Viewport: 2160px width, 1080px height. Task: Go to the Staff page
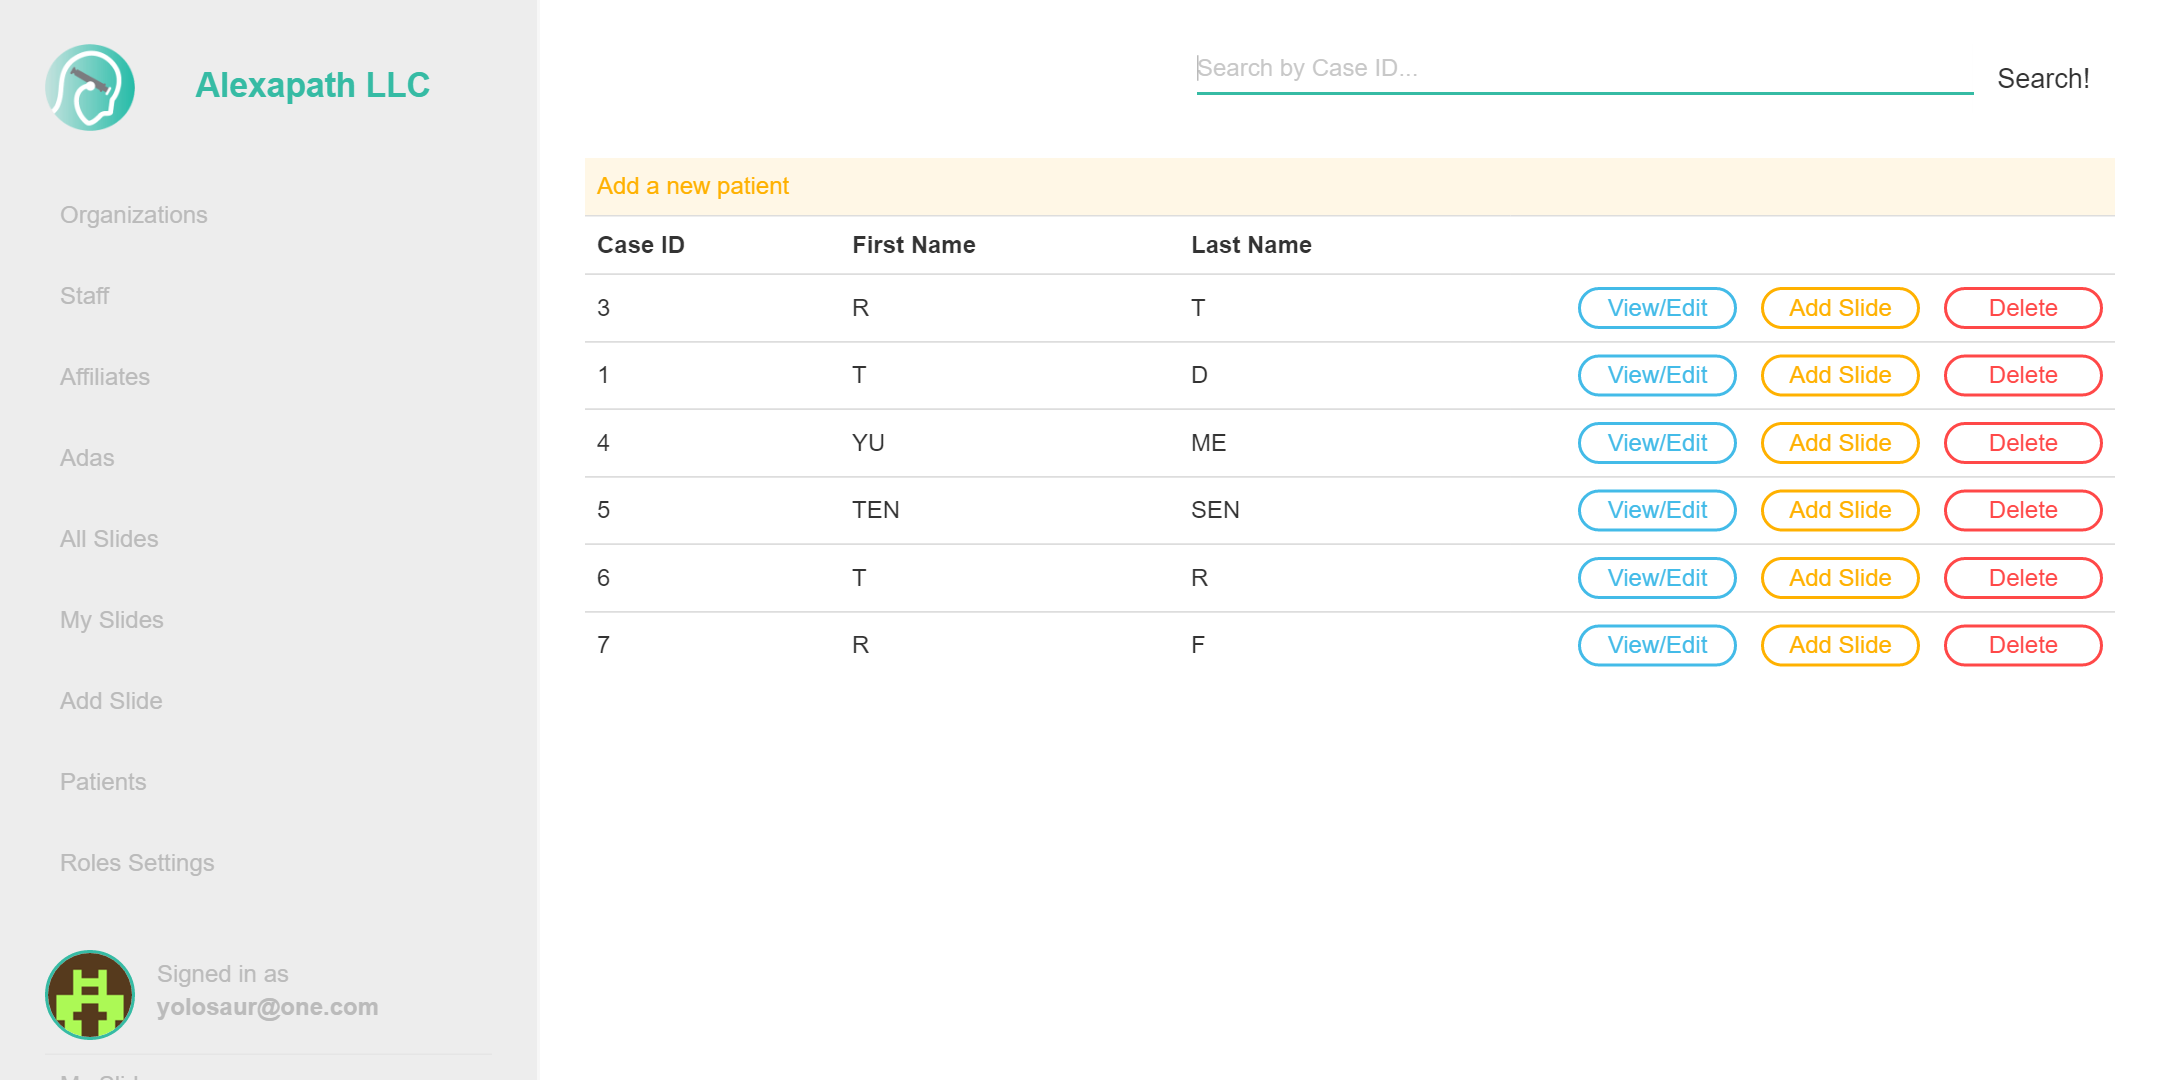point(84,296)
